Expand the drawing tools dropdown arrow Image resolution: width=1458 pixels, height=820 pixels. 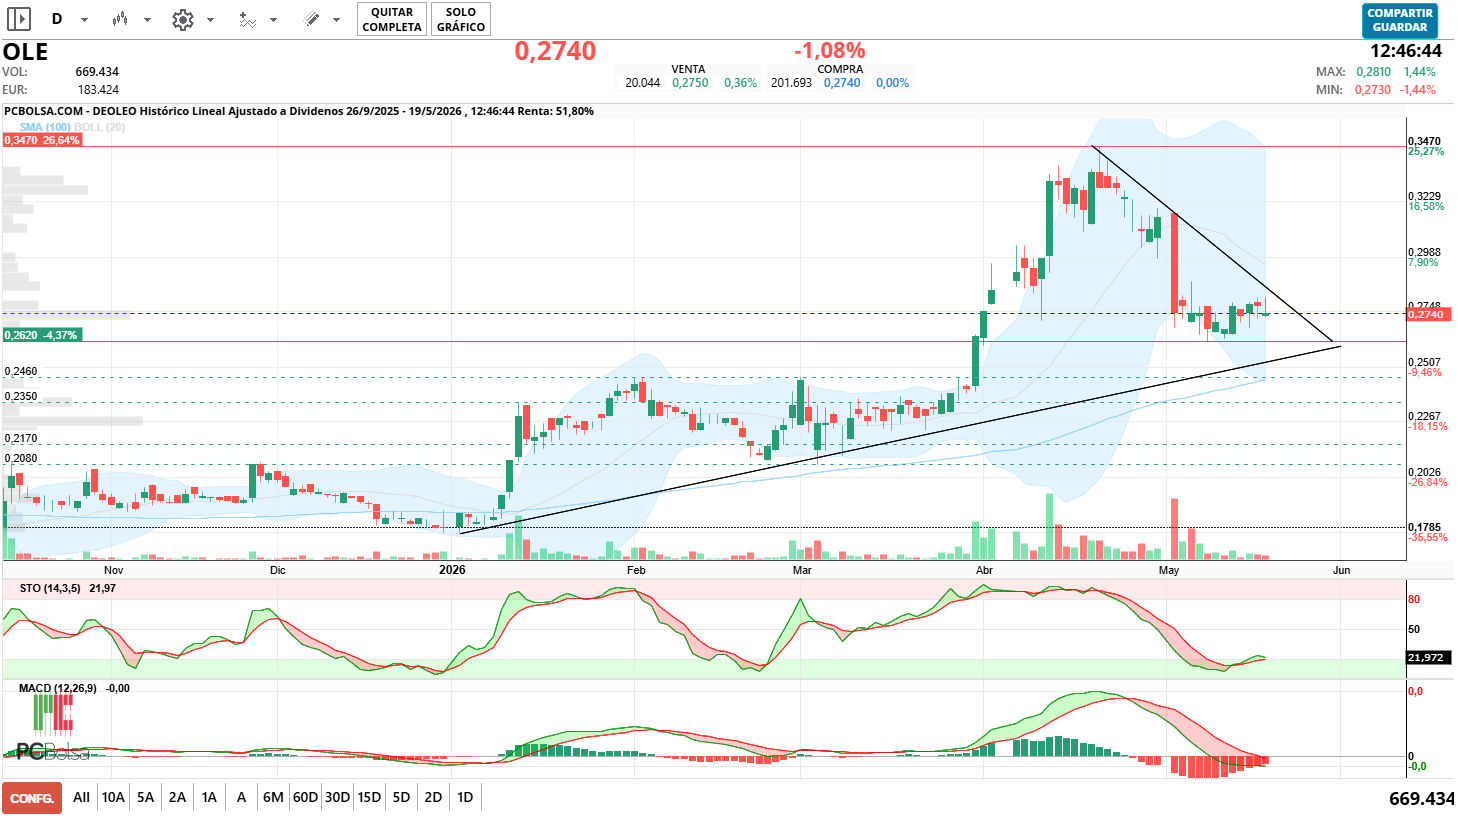tap(336, 20)
